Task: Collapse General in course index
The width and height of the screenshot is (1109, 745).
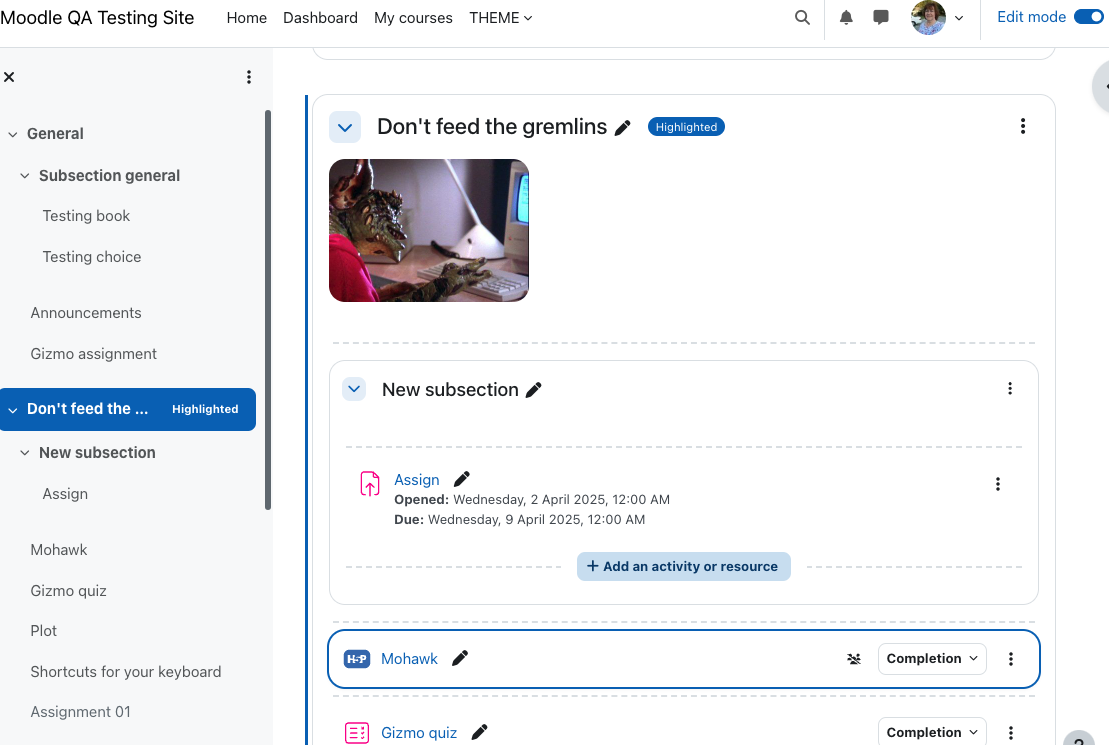Action: 13,134
